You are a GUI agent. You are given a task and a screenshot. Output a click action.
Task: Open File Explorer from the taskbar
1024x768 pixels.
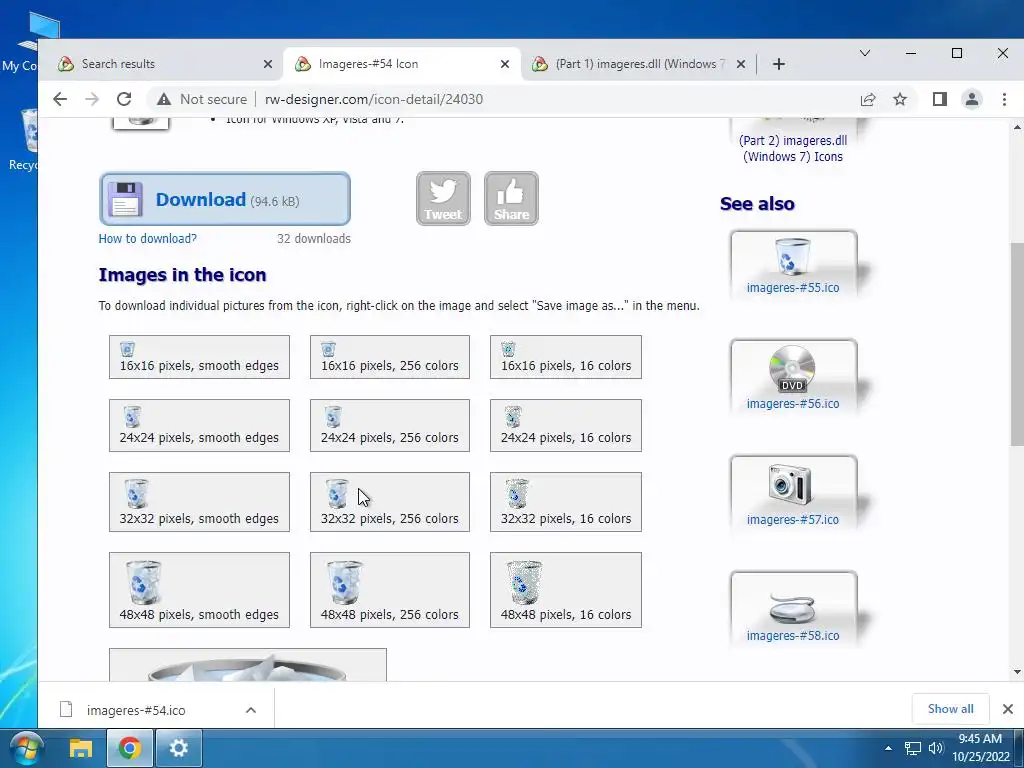point(81,748)
